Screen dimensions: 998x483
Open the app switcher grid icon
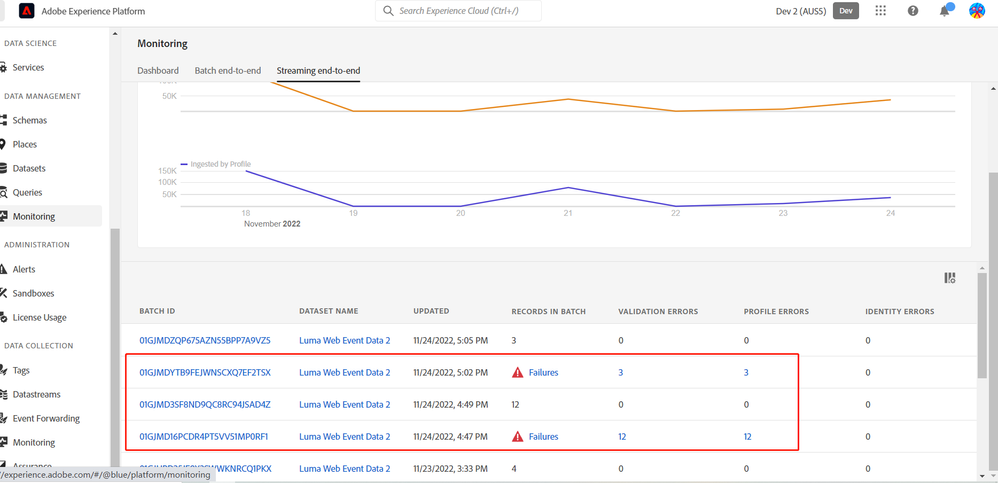880,11
